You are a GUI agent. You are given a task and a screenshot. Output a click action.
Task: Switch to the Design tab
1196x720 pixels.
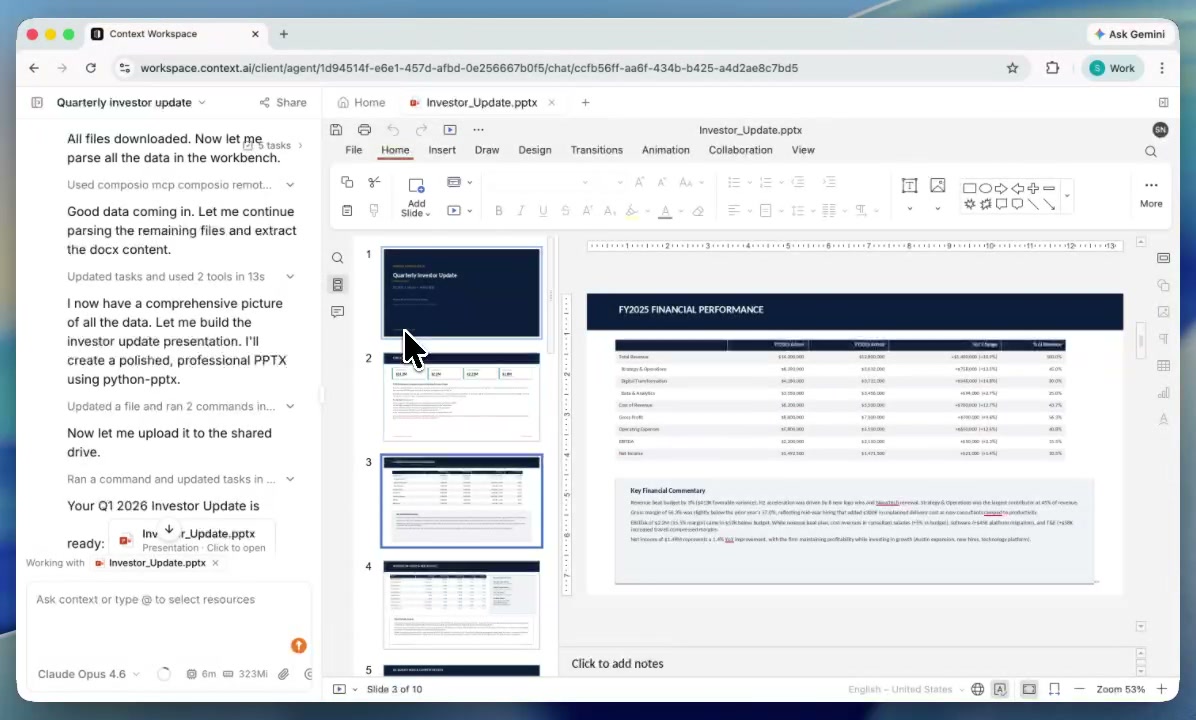coord(535,150)
